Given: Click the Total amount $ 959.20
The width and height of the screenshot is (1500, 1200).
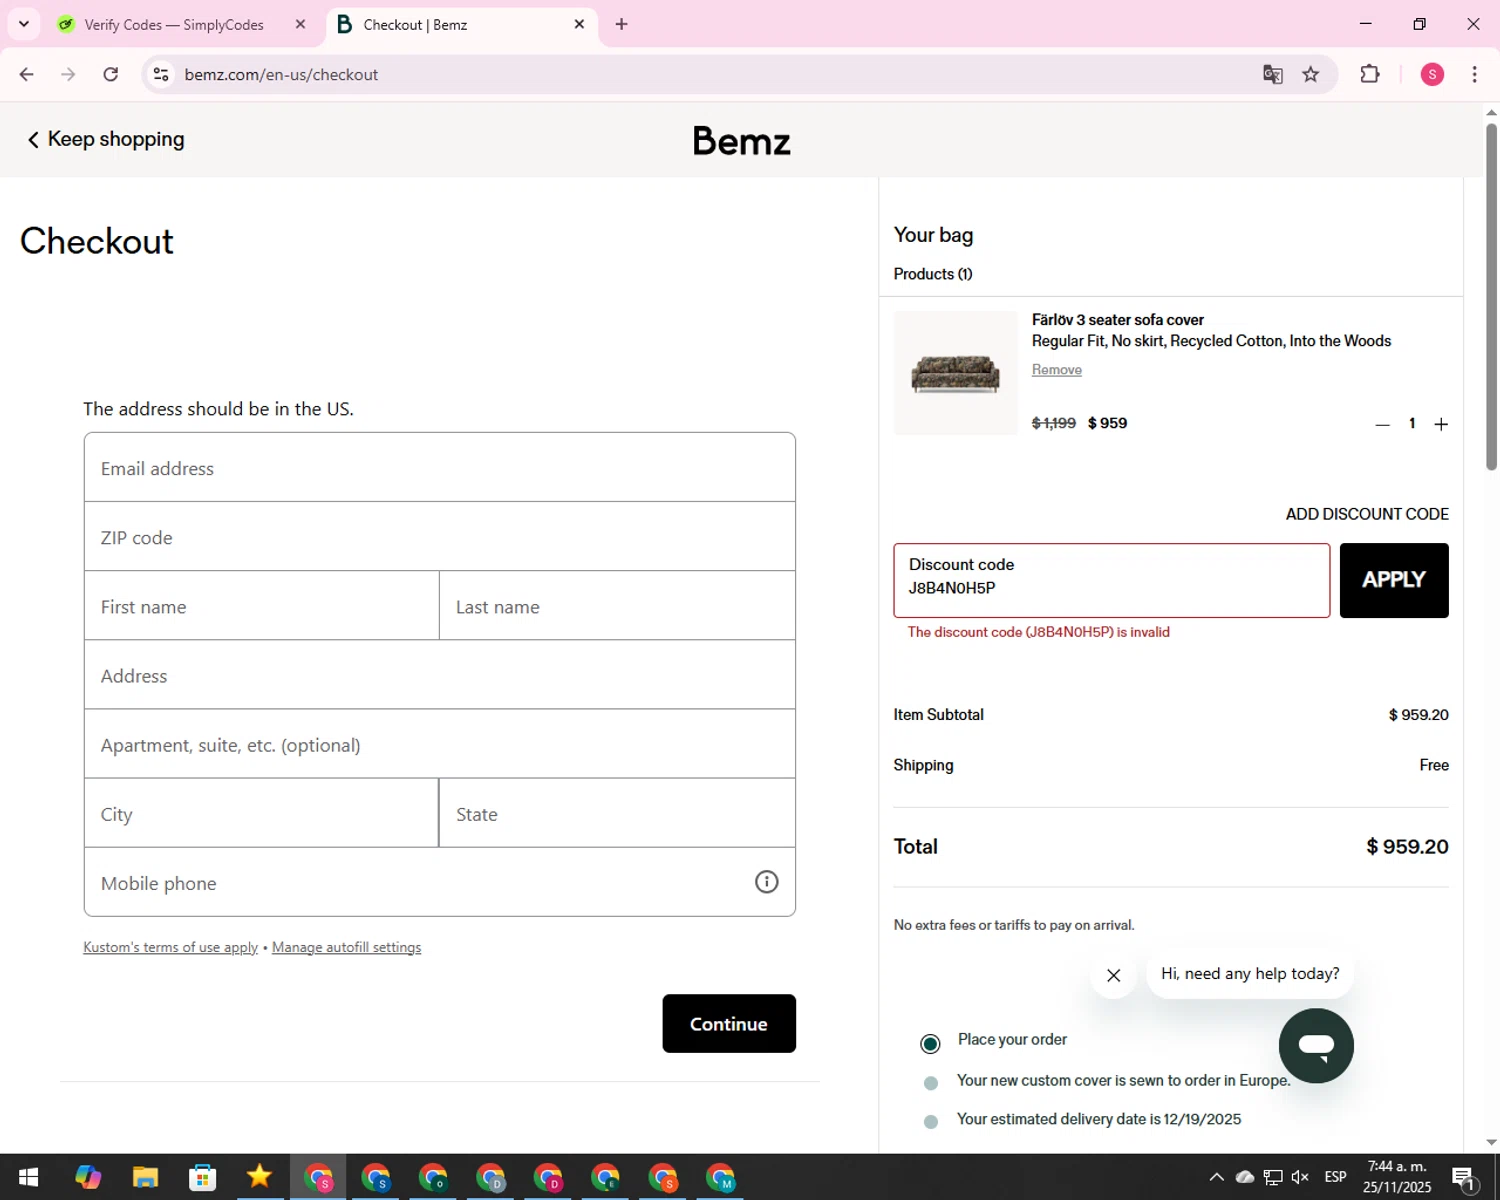Looking at the screenshot, I should [1407, 846].
